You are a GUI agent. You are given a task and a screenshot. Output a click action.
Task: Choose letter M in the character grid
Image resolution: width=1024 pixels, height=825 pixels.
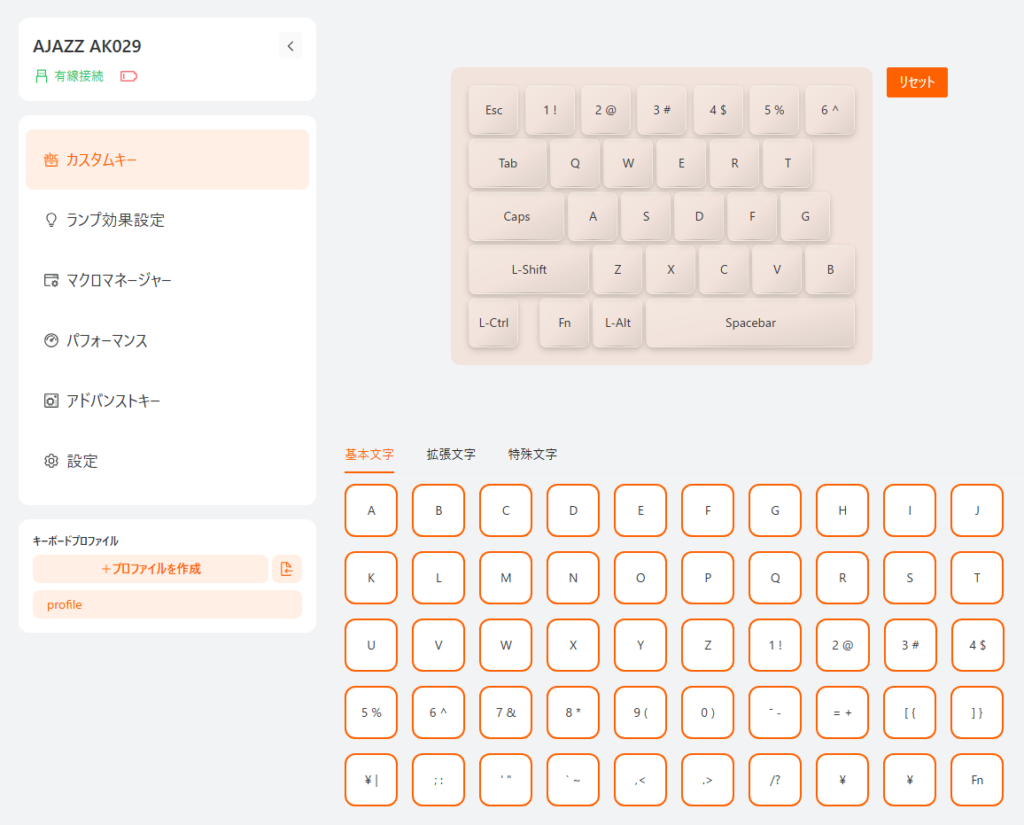point(505,577)
